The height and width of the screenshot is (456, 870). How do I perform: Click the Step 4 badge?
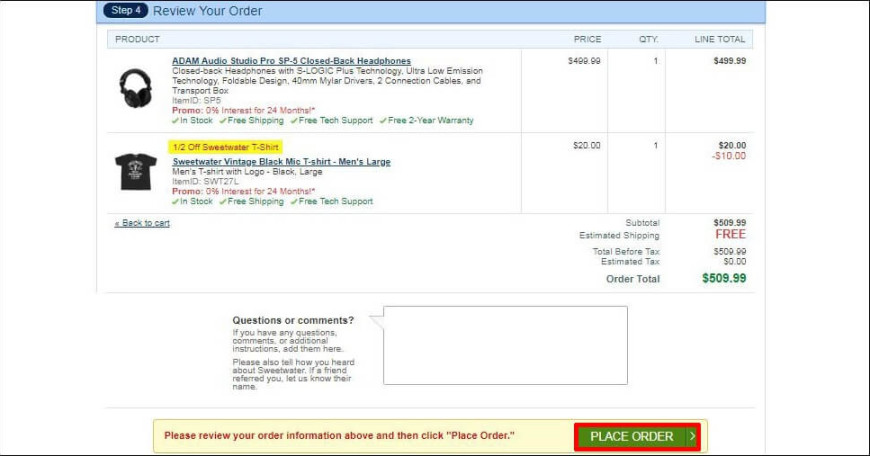click(x=126, y=11)
